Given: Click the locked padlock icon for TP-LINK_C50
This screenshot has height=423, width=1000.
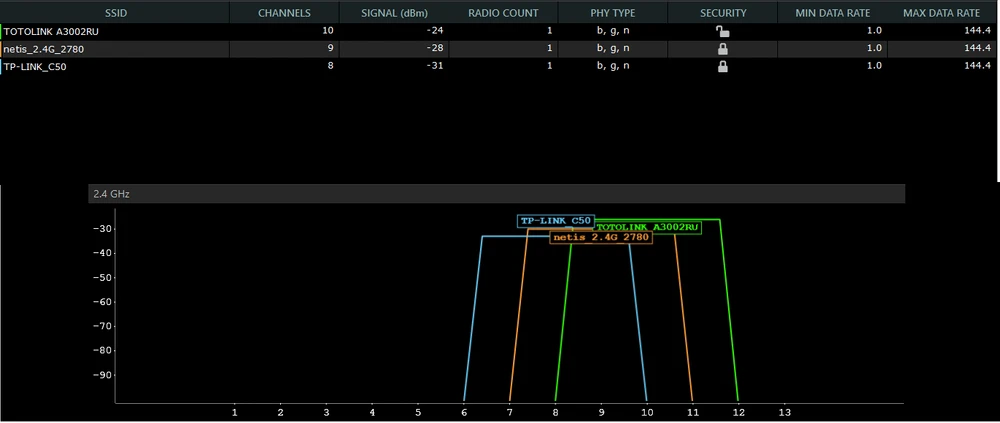Looking at the screenshot, I should [722, 67].
